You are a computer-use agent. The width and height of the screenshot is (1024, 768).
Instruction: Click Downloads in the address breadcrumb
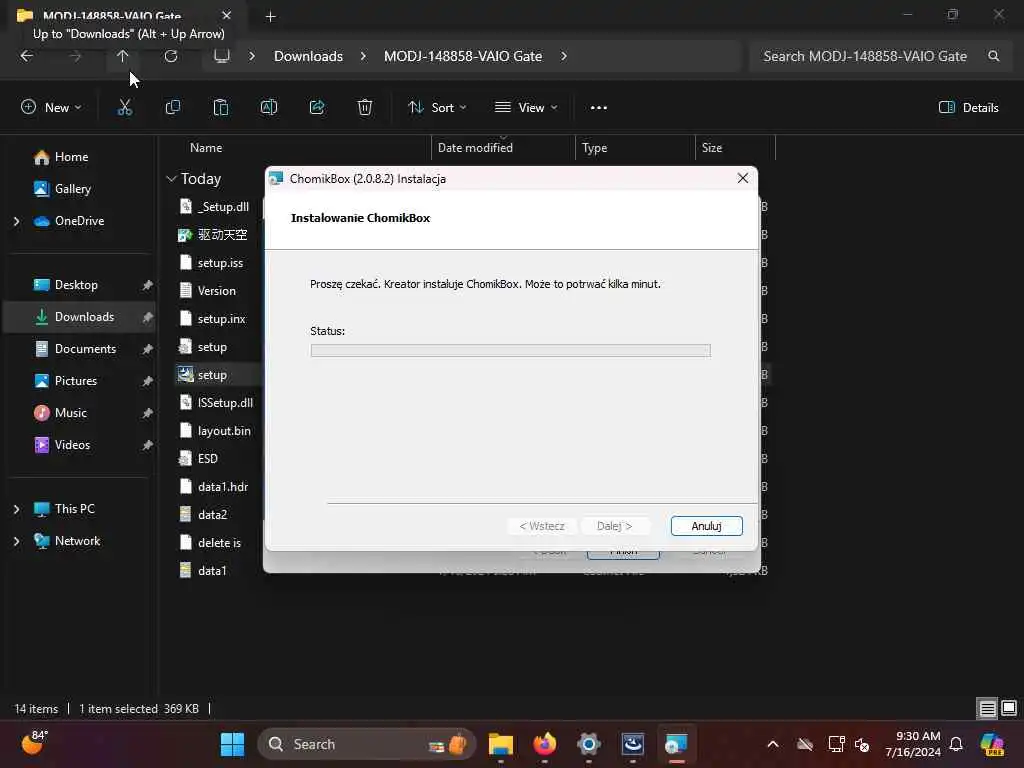(x=308, y=56)
